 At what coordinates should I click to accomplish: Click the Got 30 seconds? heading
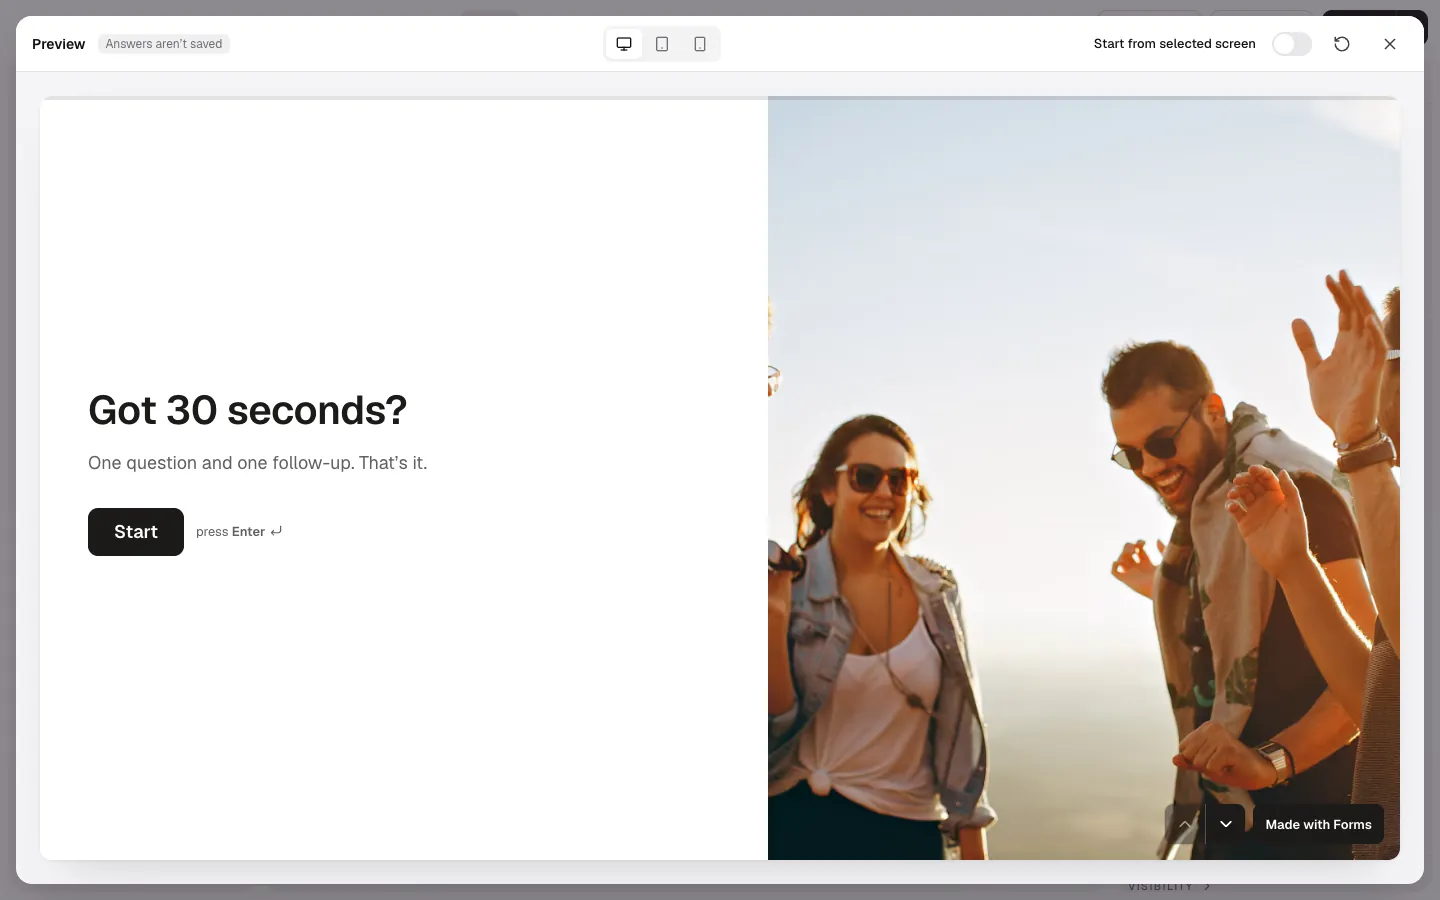pos(248,410)
